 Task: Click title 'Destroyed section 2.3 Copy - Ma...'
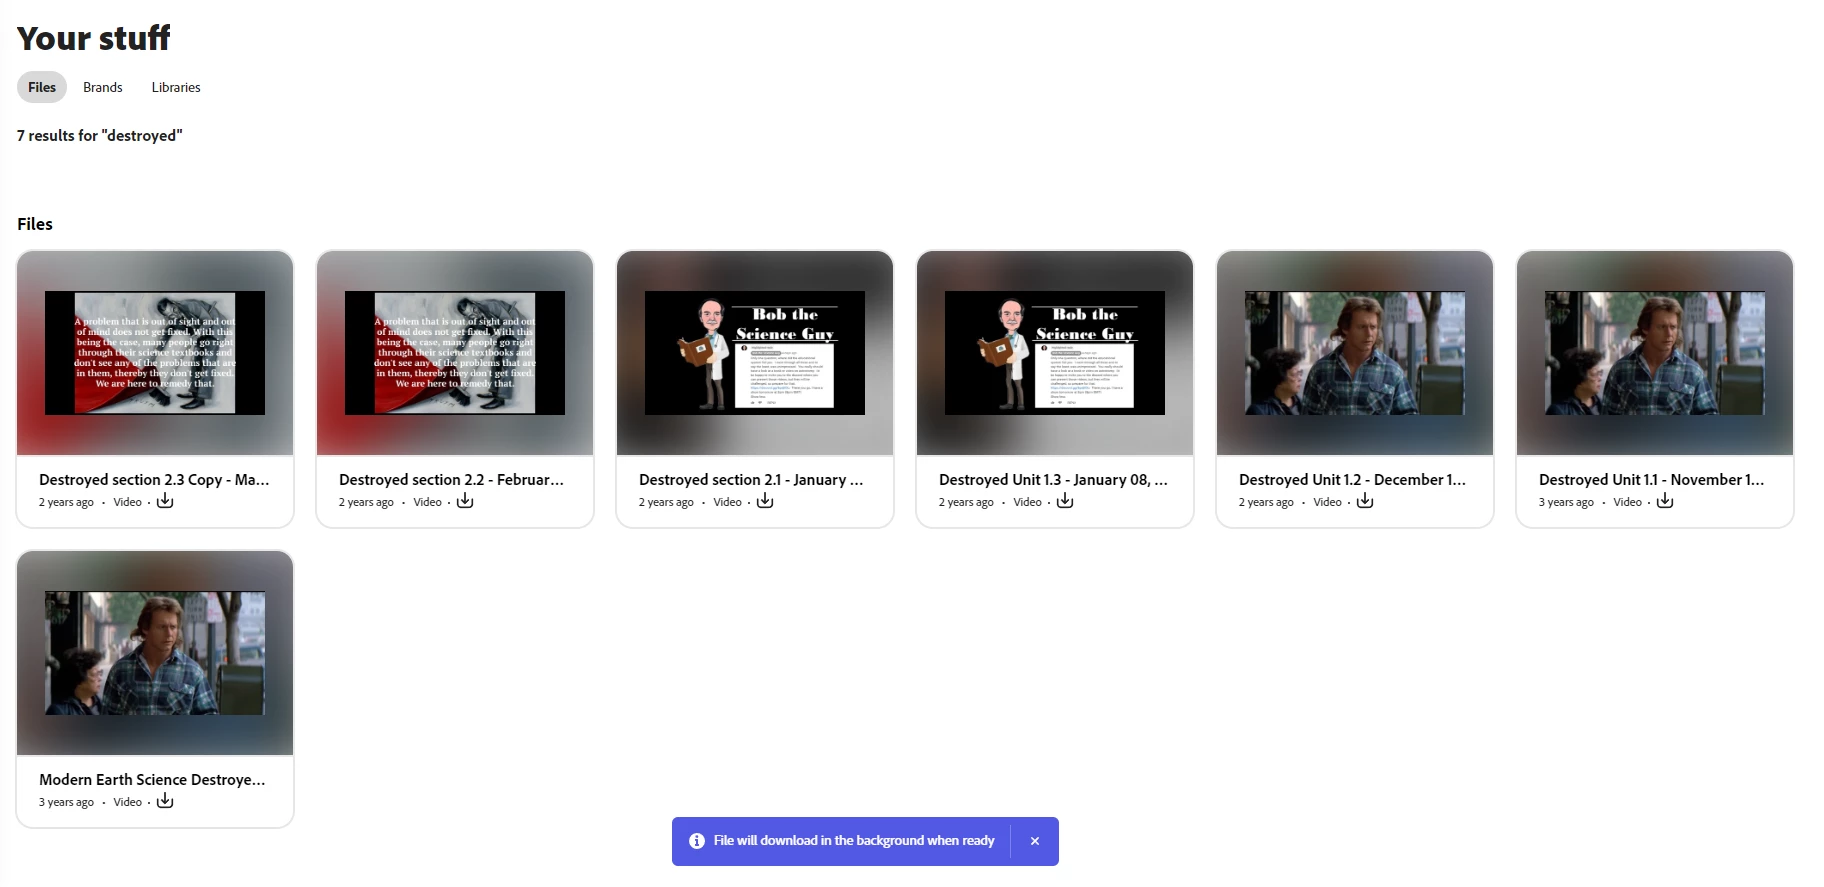click(x=154, y=480)
